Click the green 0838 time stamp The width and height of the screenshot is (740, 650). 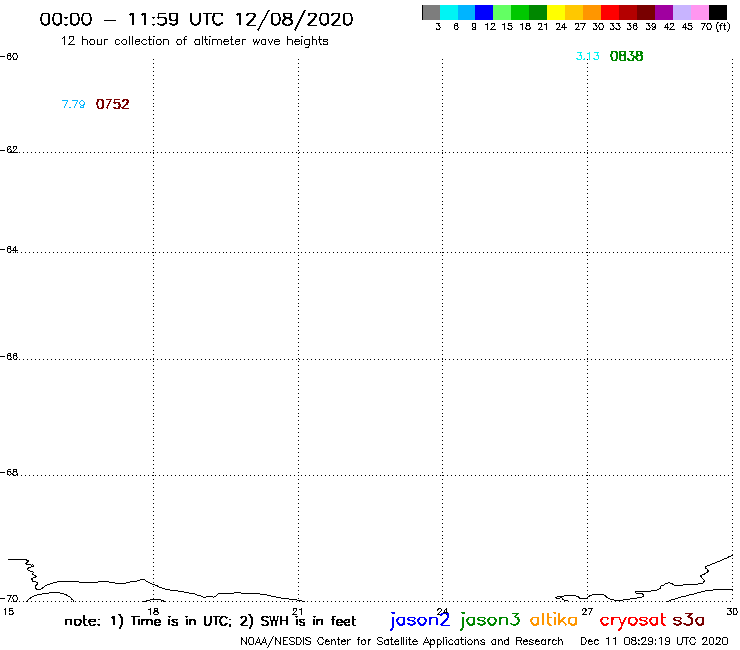626,56
